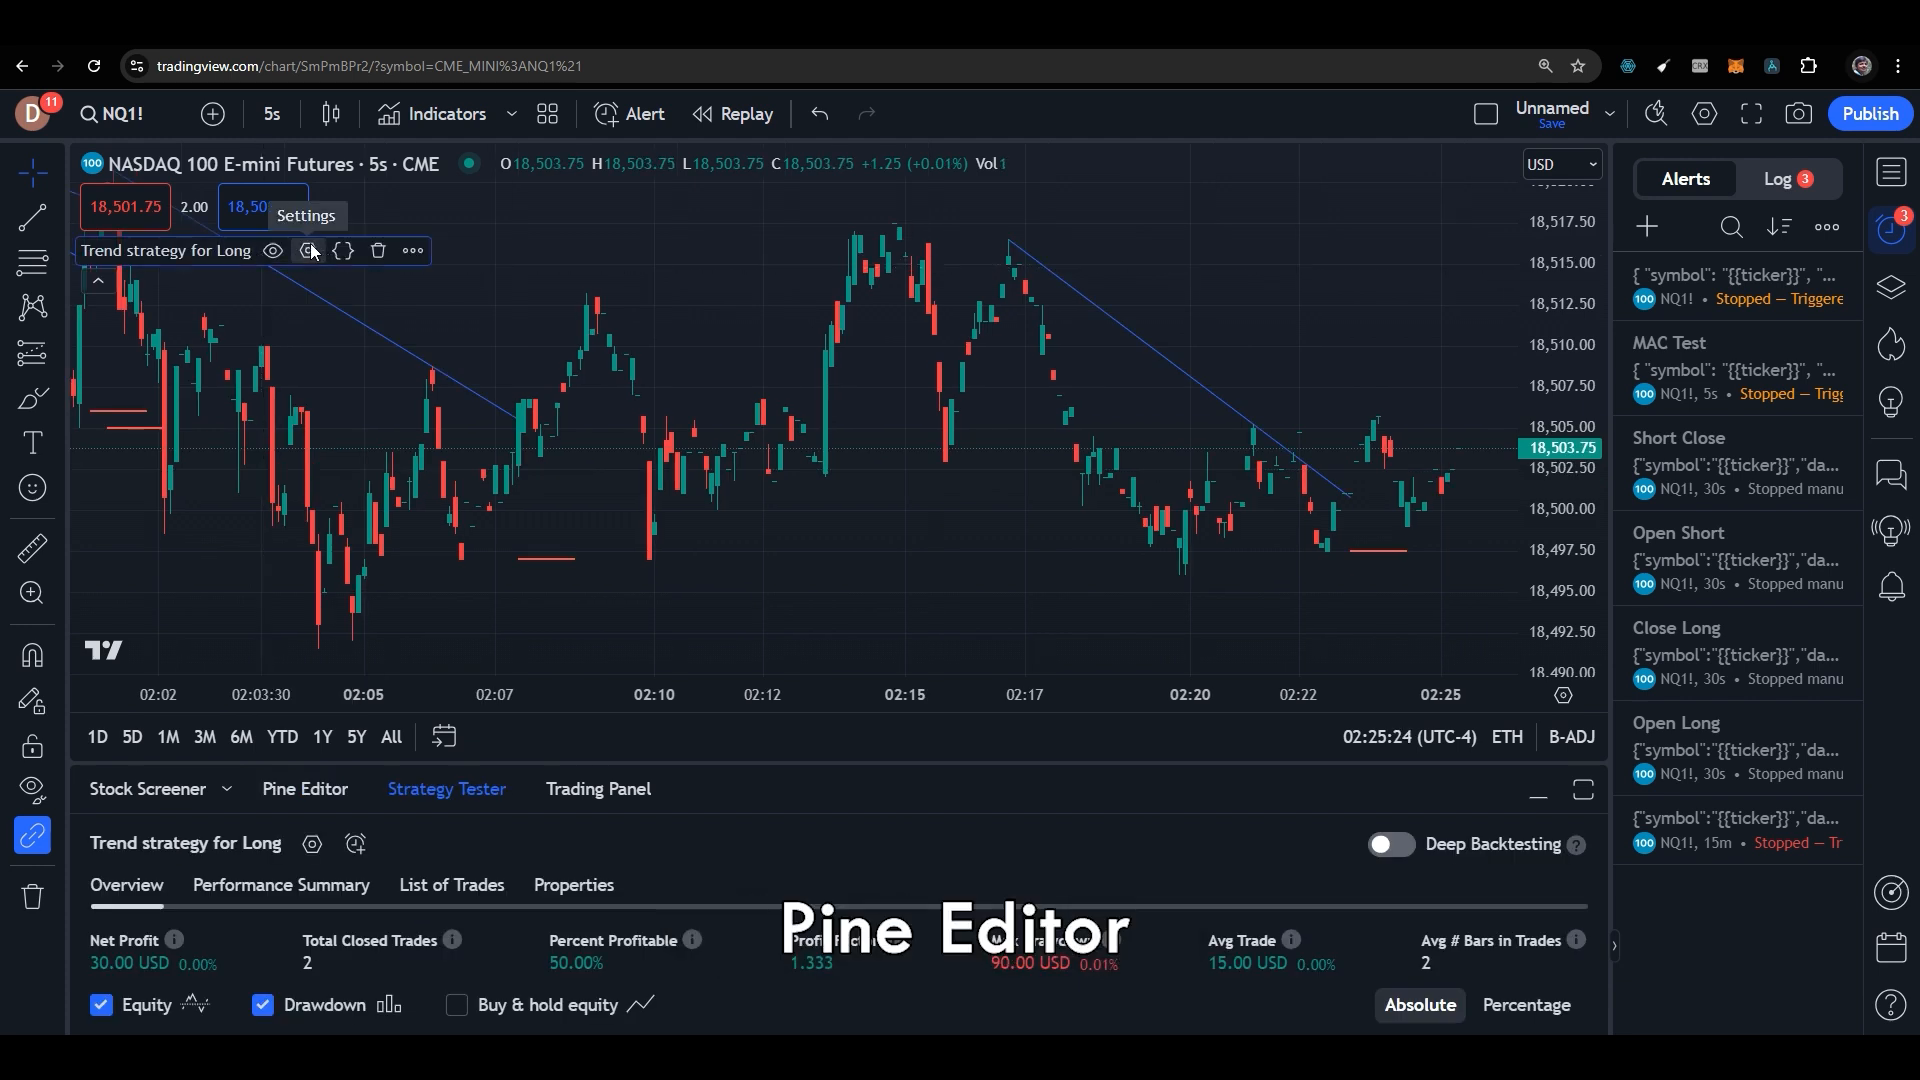Open the candlestick chart style selector

pyautogui.click(x=331, y=114)
